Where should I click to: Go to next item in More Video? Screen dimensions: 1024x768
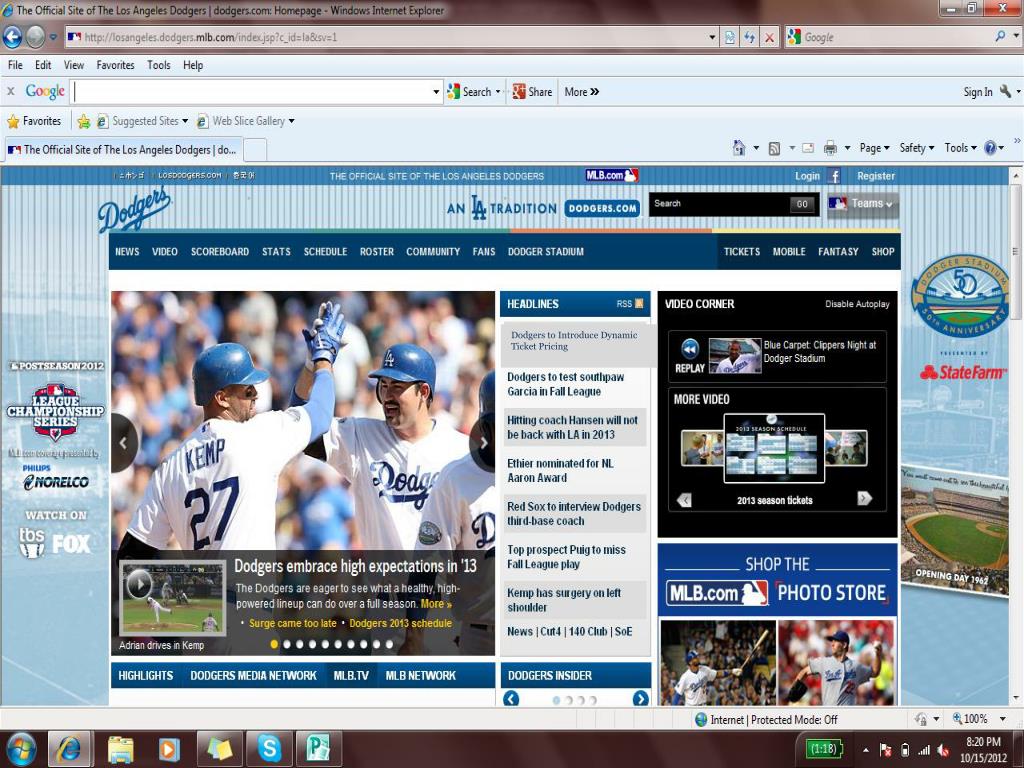864,498
